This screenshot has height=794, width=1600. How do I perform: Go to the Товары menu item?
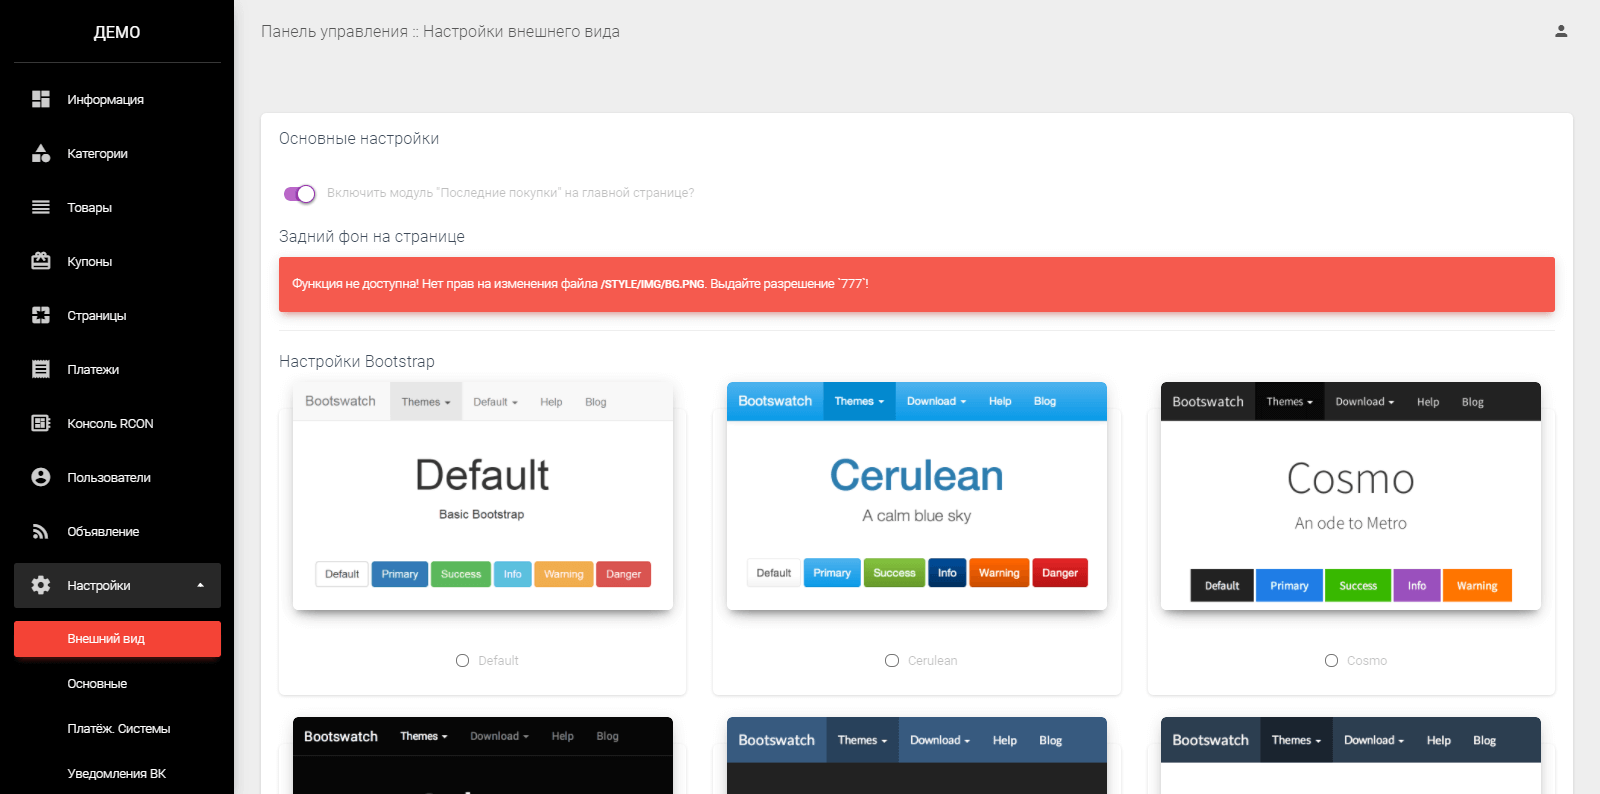117,207
